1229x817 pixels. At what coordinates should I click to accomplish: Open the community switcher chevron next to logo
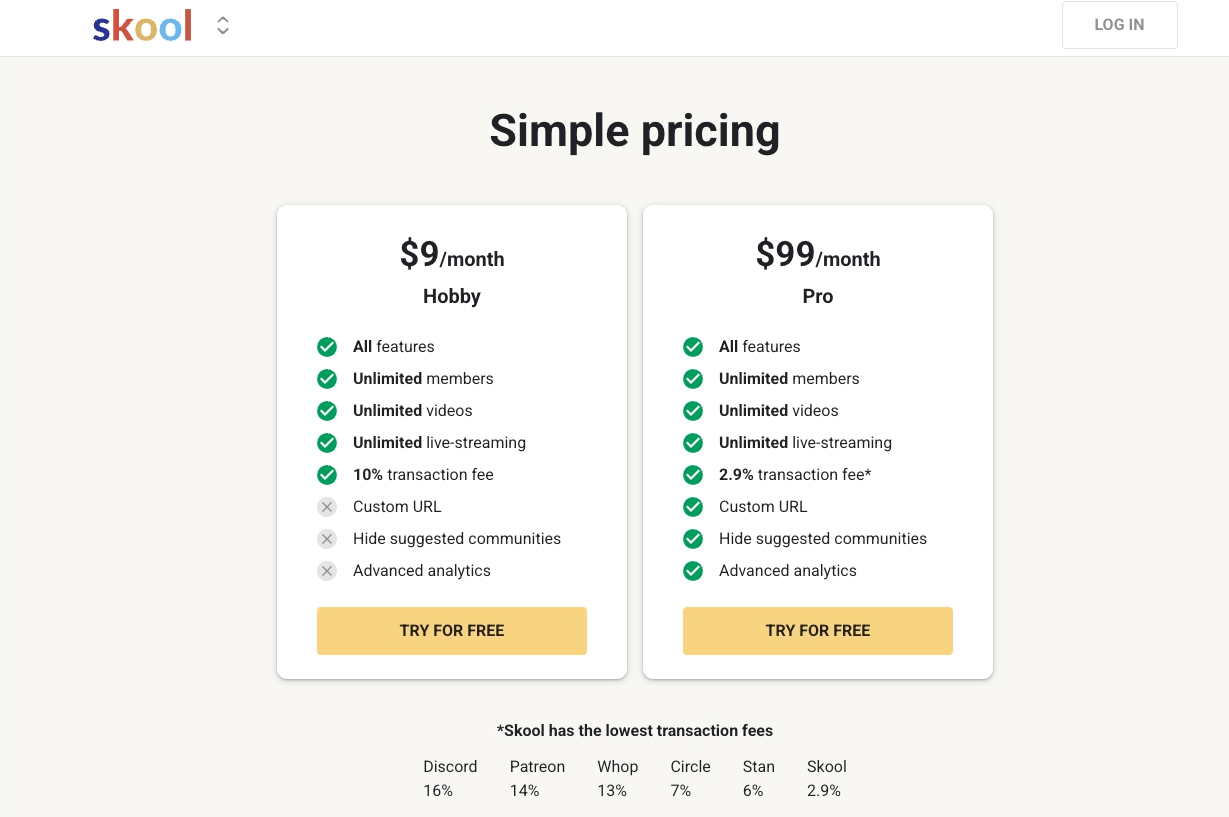click(223, 26)
